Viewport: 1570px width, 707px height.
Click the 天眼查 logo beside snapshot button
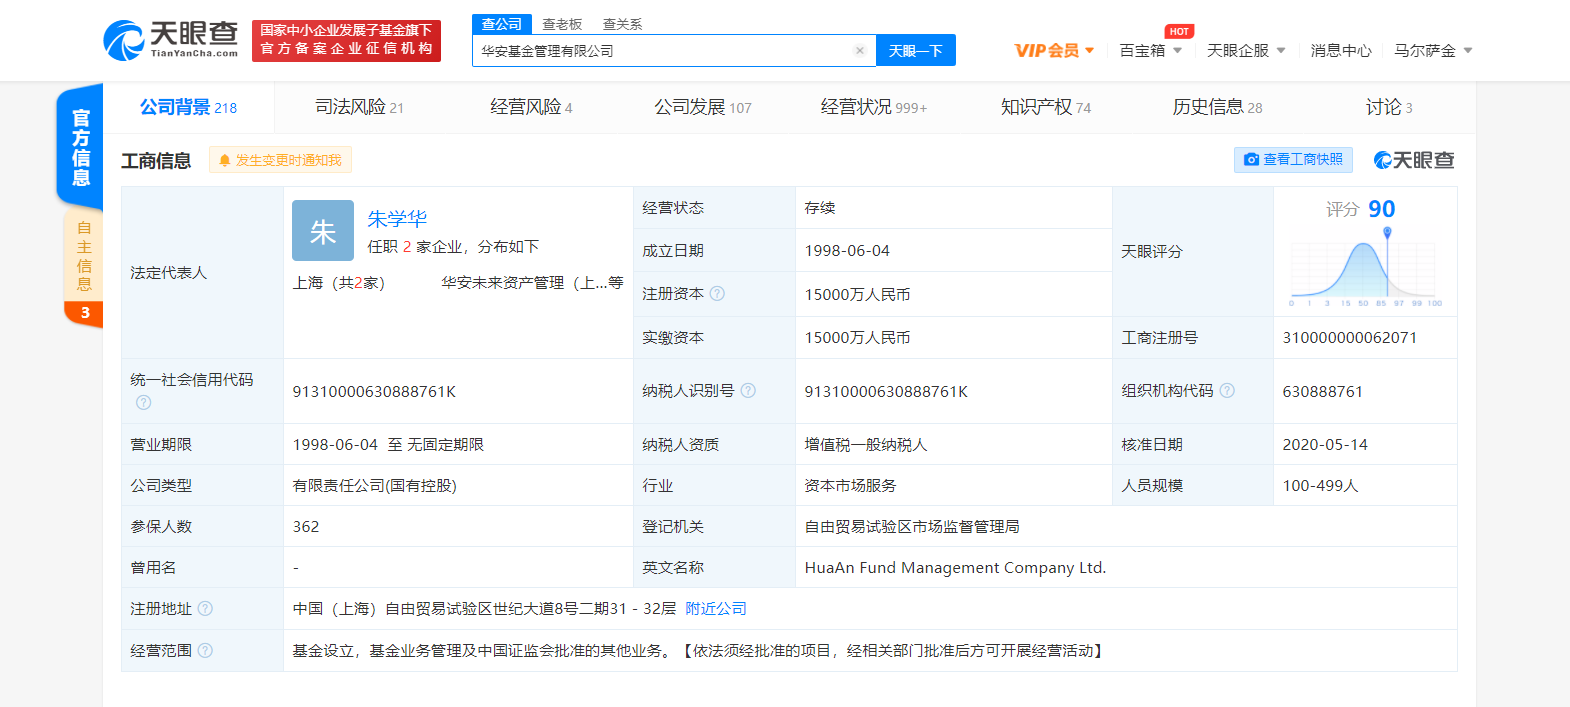point(1414,160)
